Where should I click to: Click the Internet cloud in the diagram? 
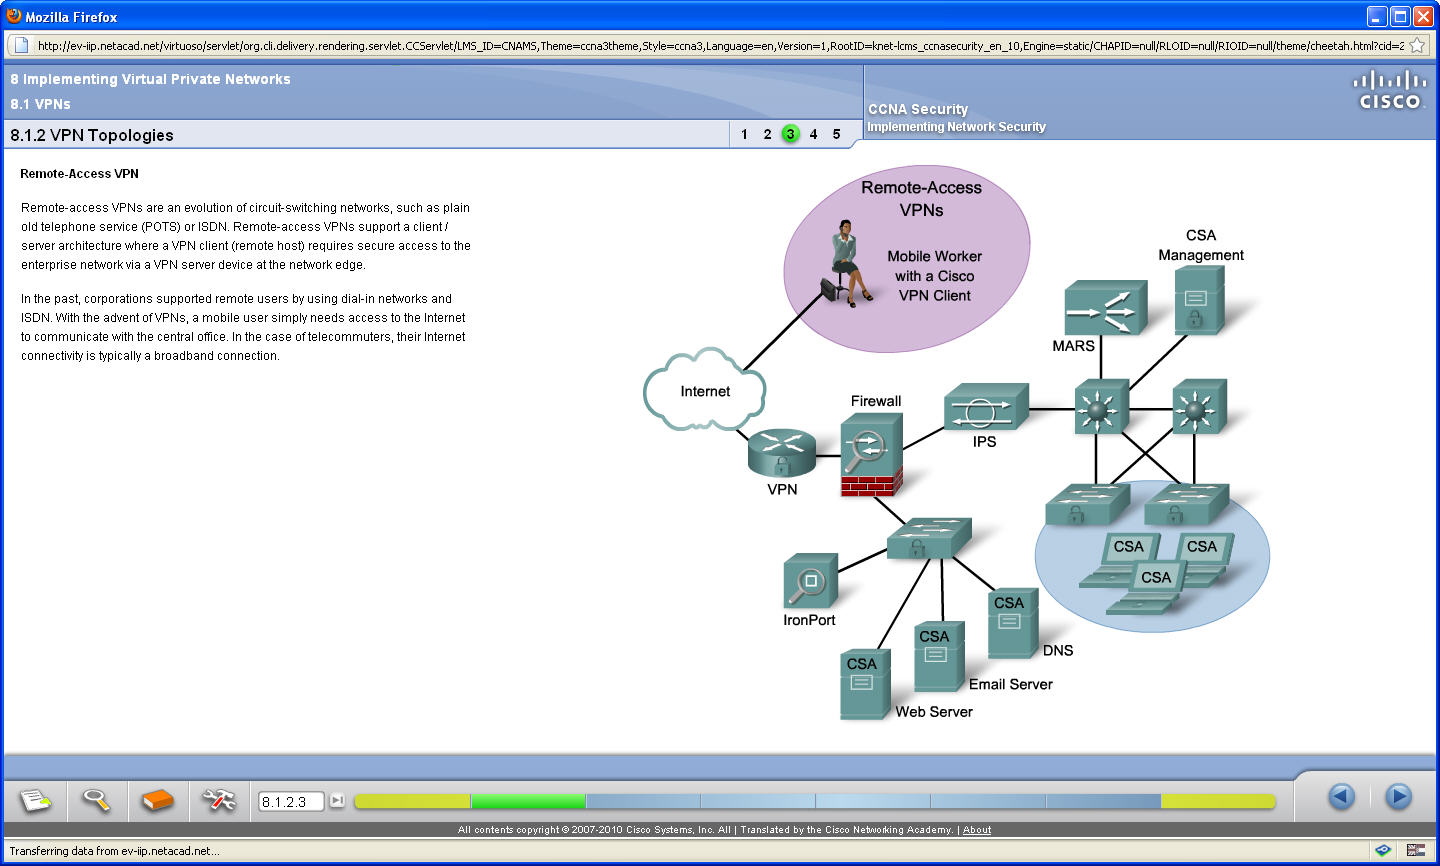[705, 390]
